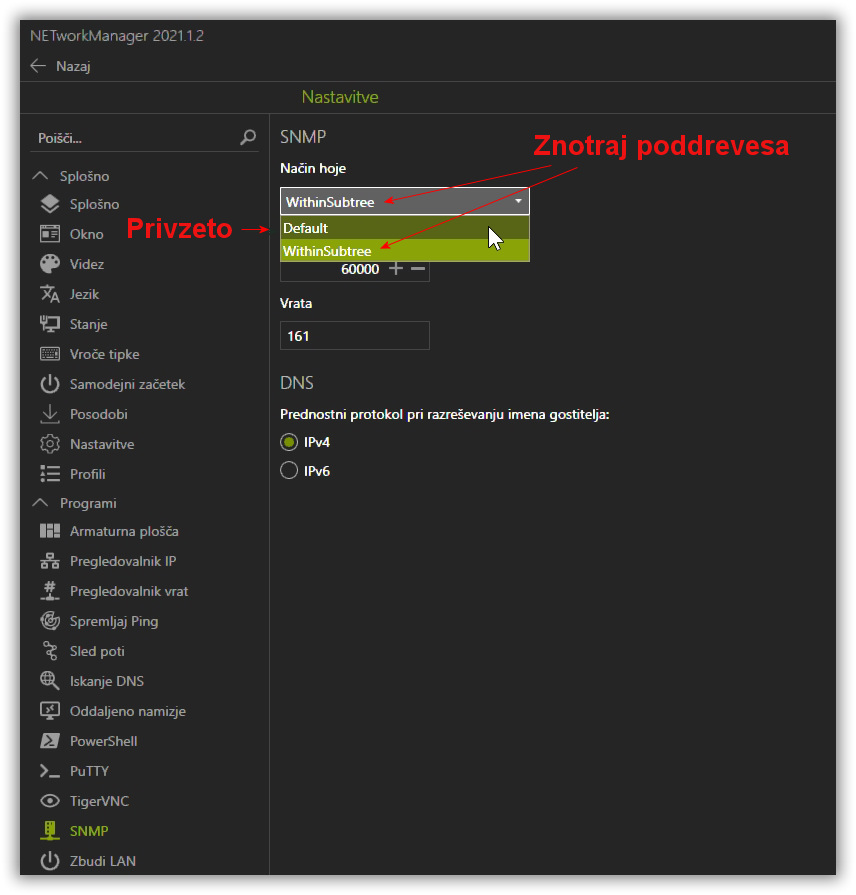Click the PowerShell icon
Image resolution: width=856 pixels, height=895 pixels.
point(50,741)
